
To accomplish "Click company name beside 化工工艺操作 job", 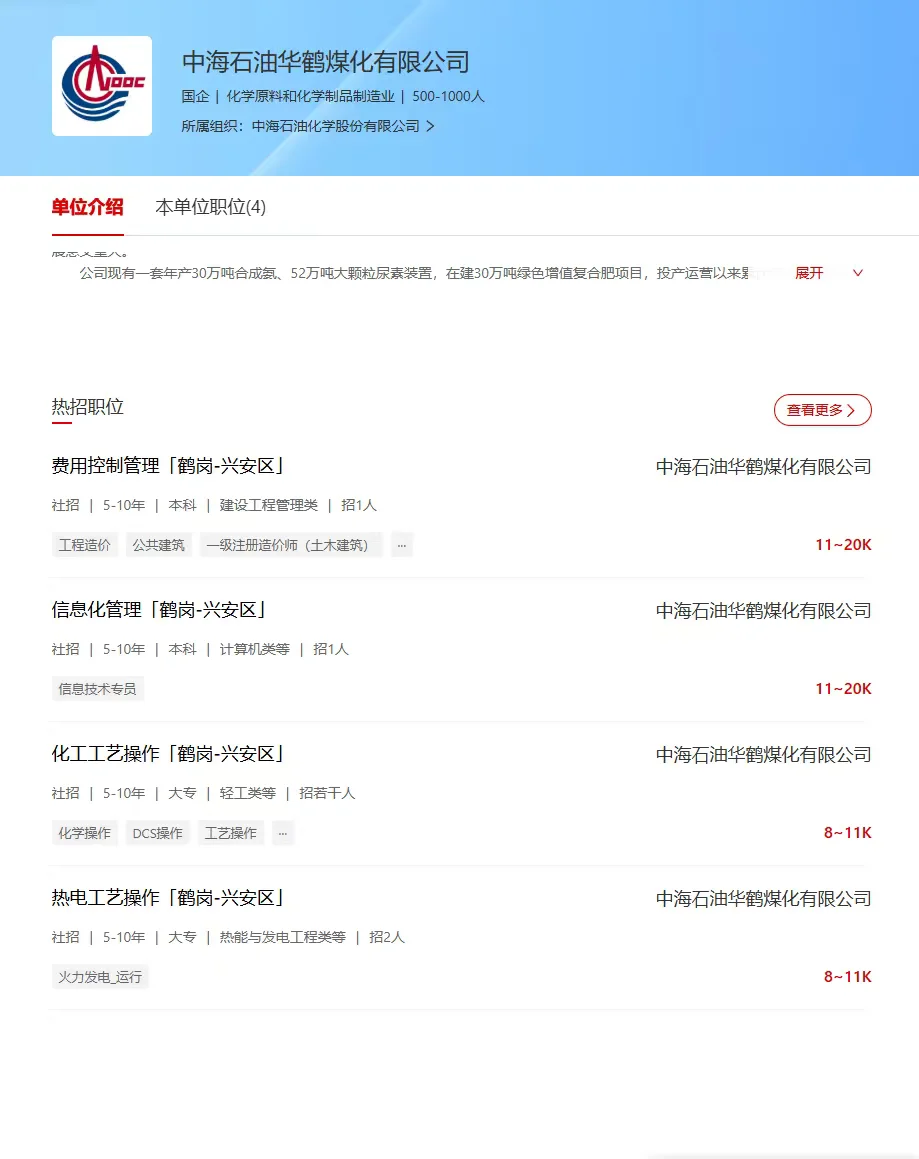I will (x=764, y=755).
